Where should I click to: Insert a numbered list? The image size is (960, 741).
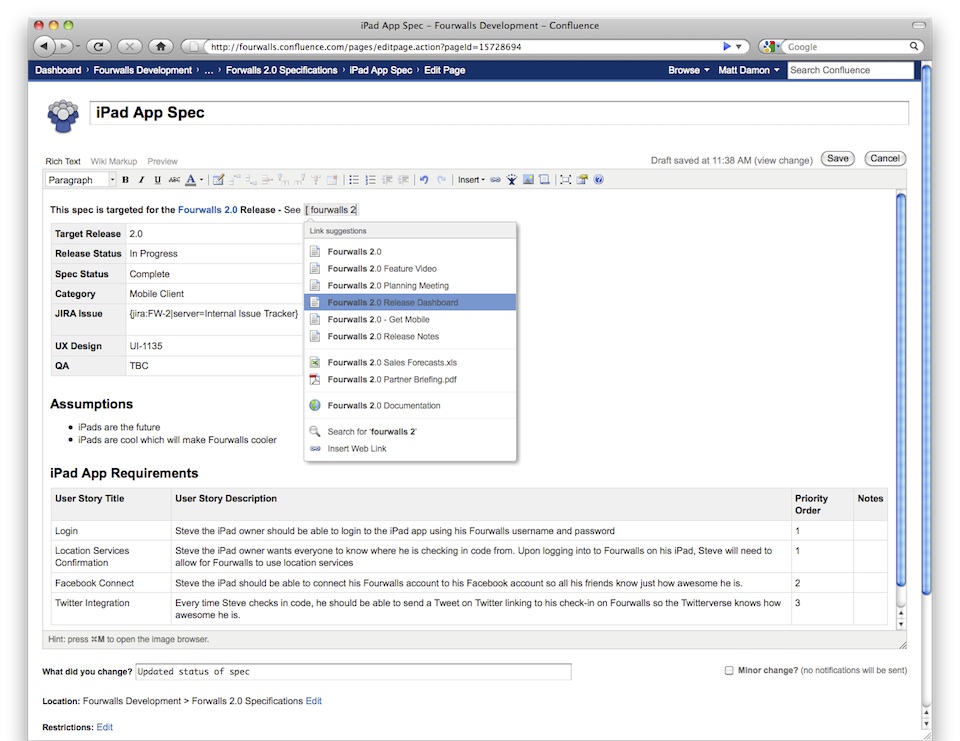[x=370, y=180]
